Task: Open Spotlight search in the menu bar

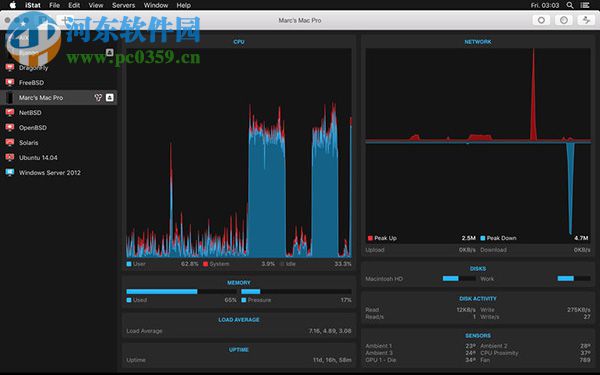Action: pyautogui.click(x=570, y=5)
